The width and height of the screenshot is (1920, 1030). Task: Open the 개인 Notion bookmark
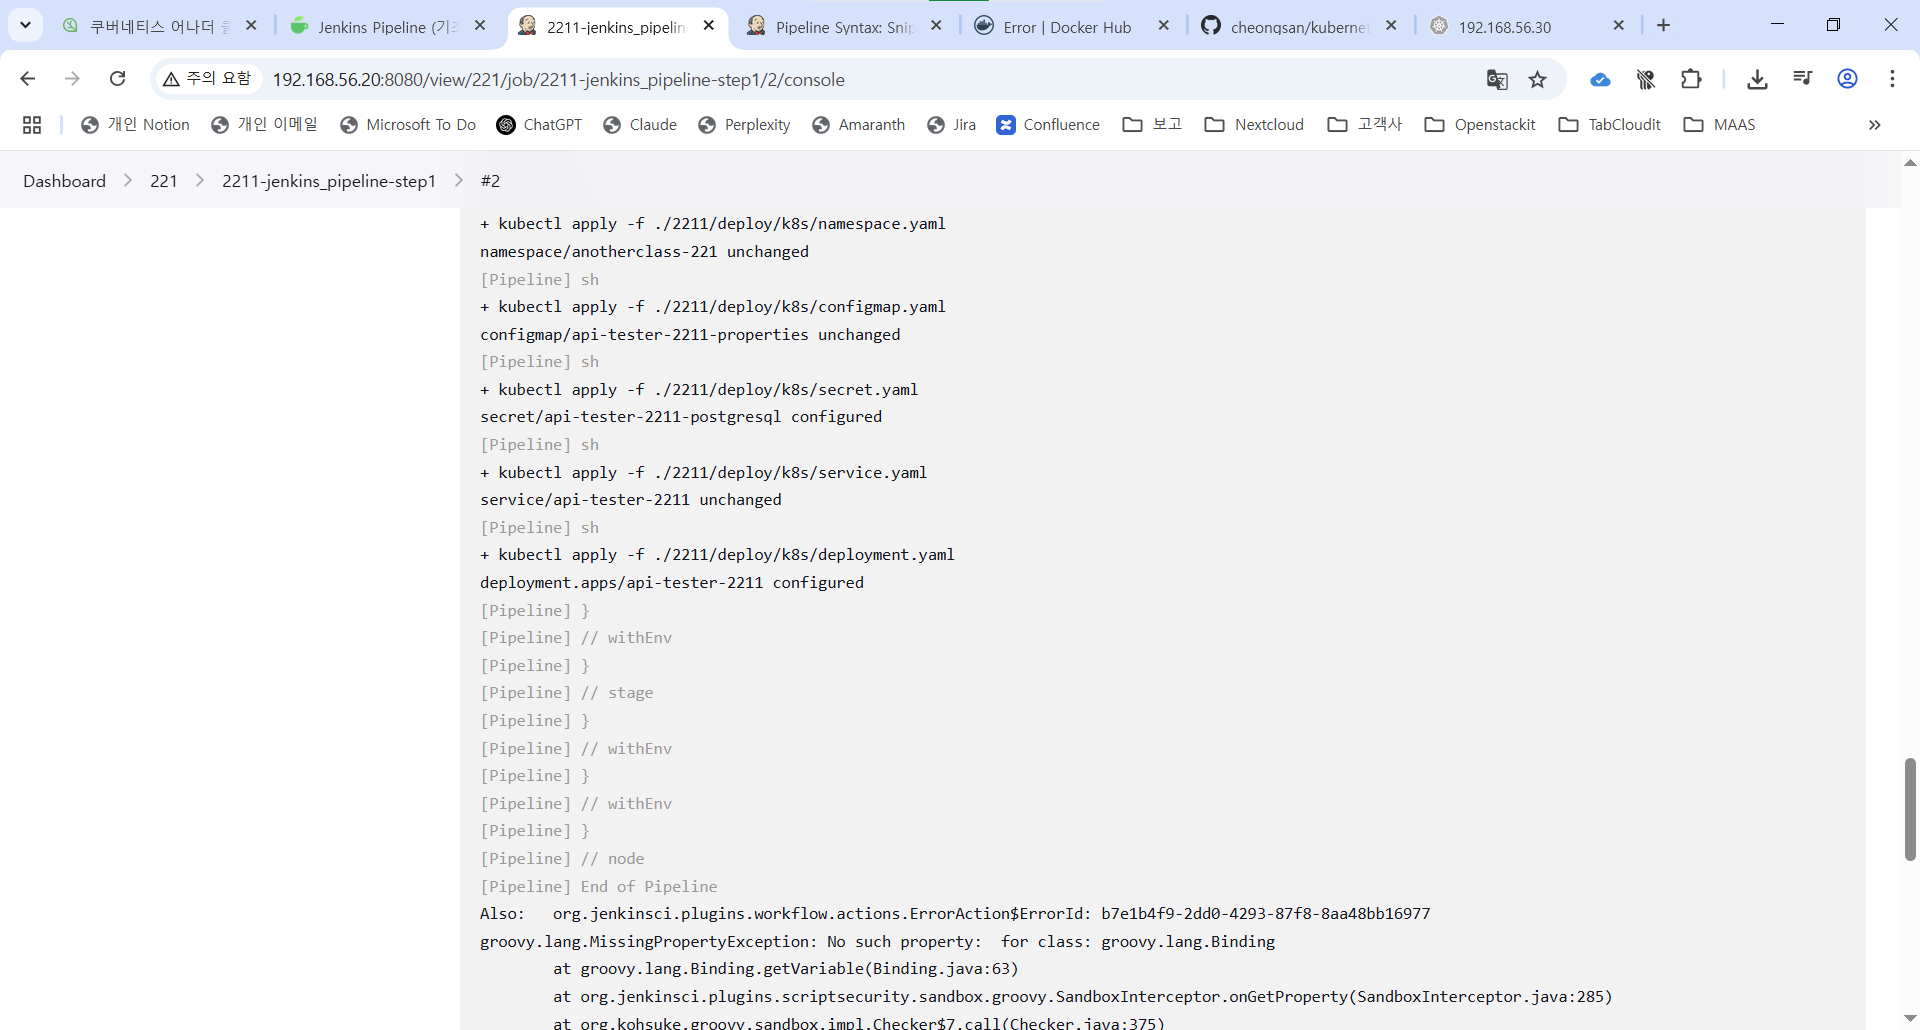pos(135,125)
